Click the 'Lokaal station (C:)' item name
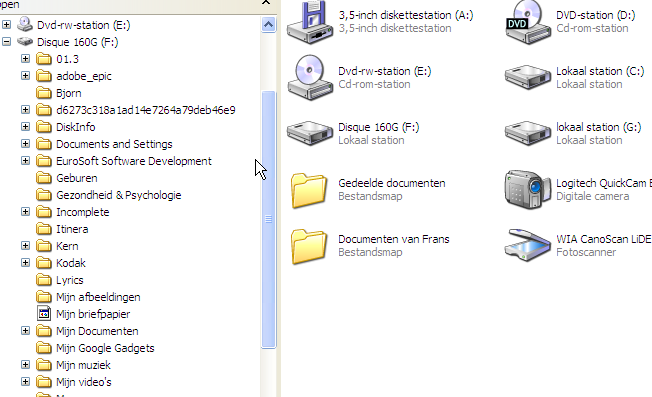Screen dimensions: 652x397 600,71
